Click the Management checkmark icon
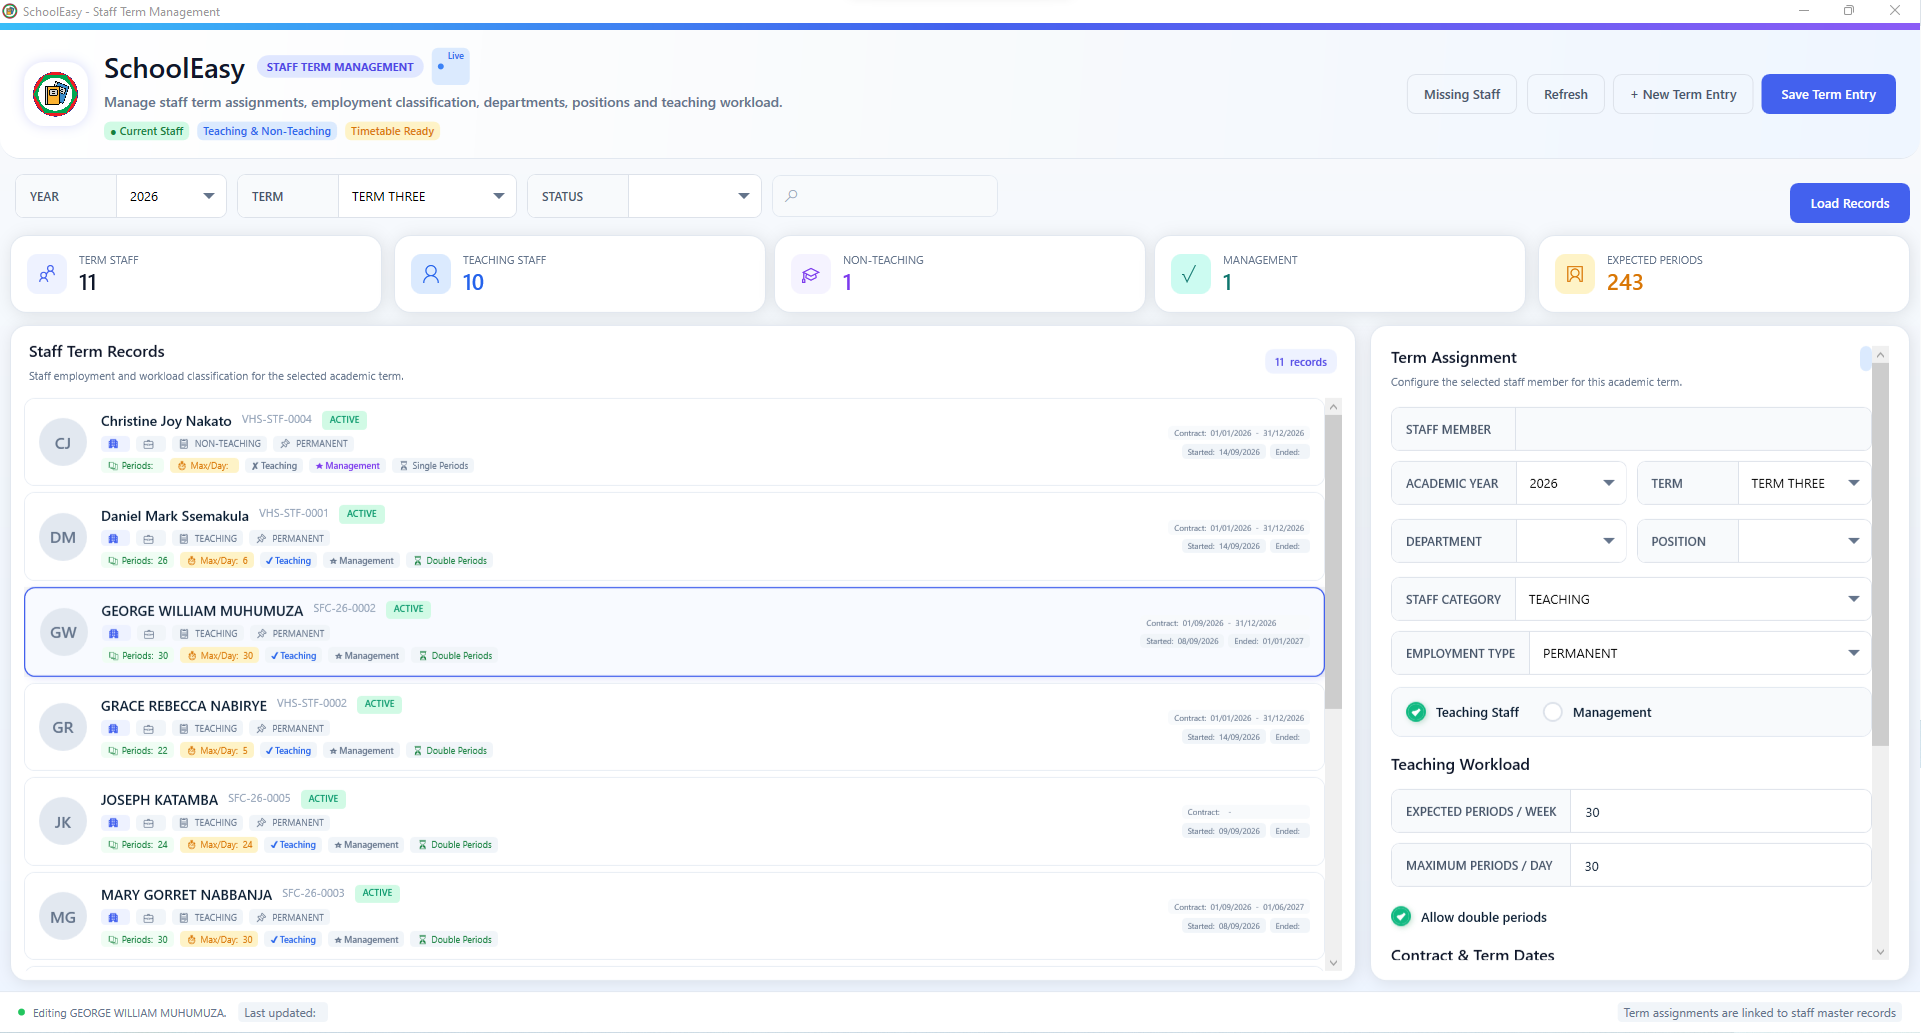 point(1190,273)
